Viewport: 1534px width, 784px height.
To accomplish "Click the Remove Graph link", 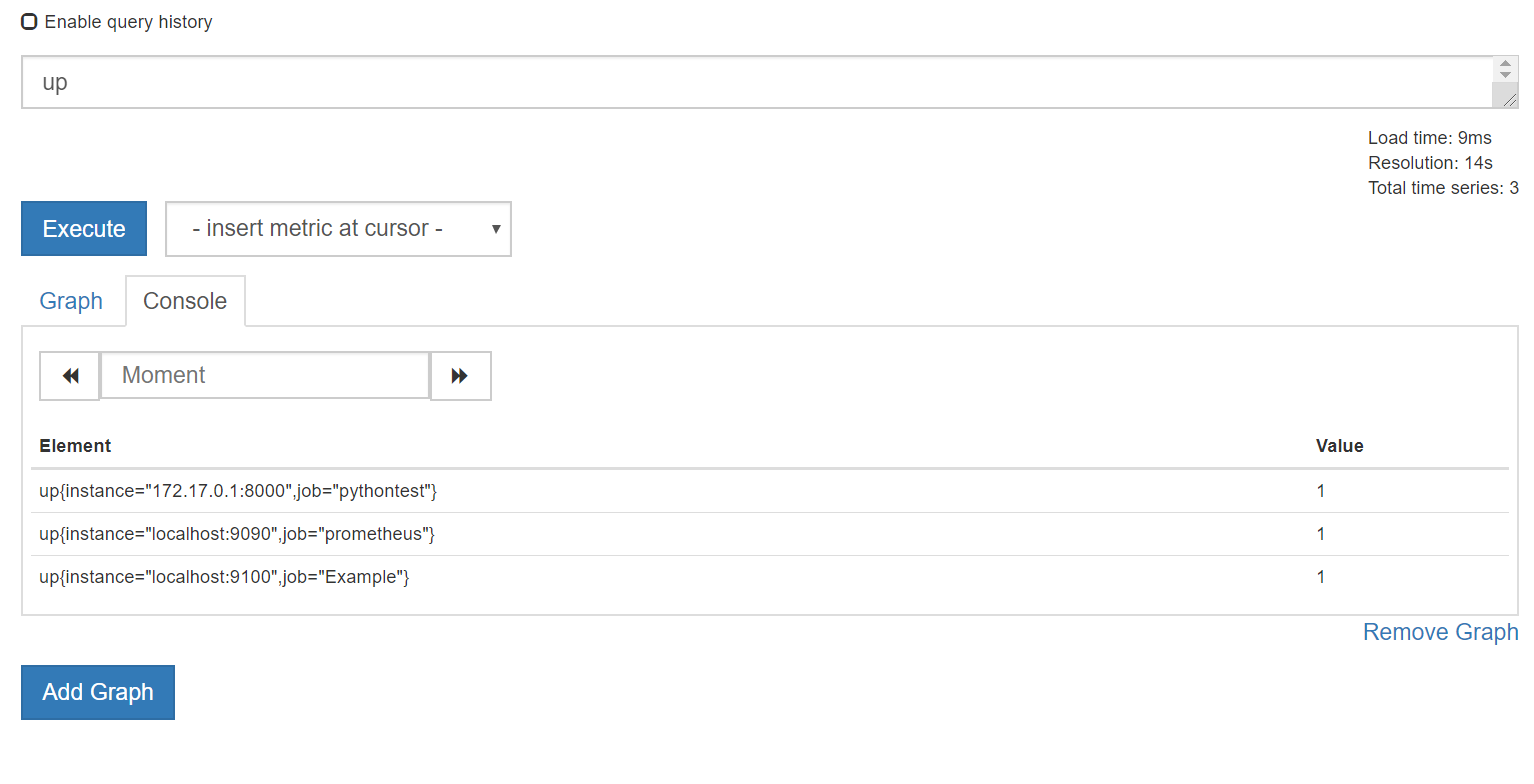I will 1440,632.
